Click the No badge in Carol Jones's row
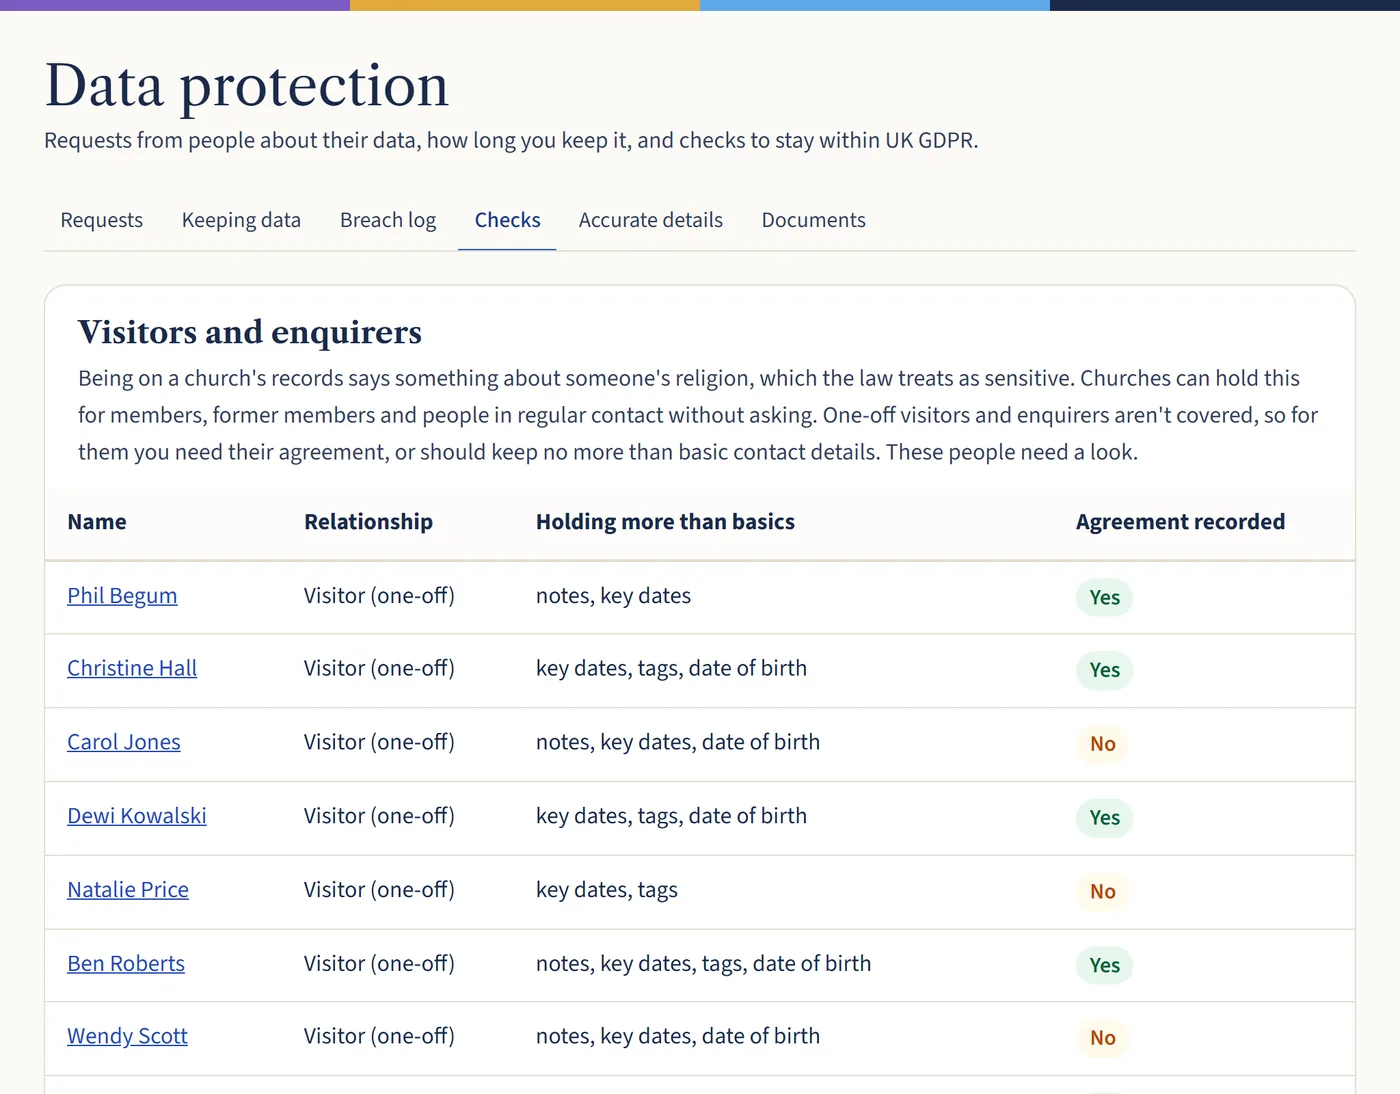Screen dimensions: 1400x1094 click(x=1102, y=745)
